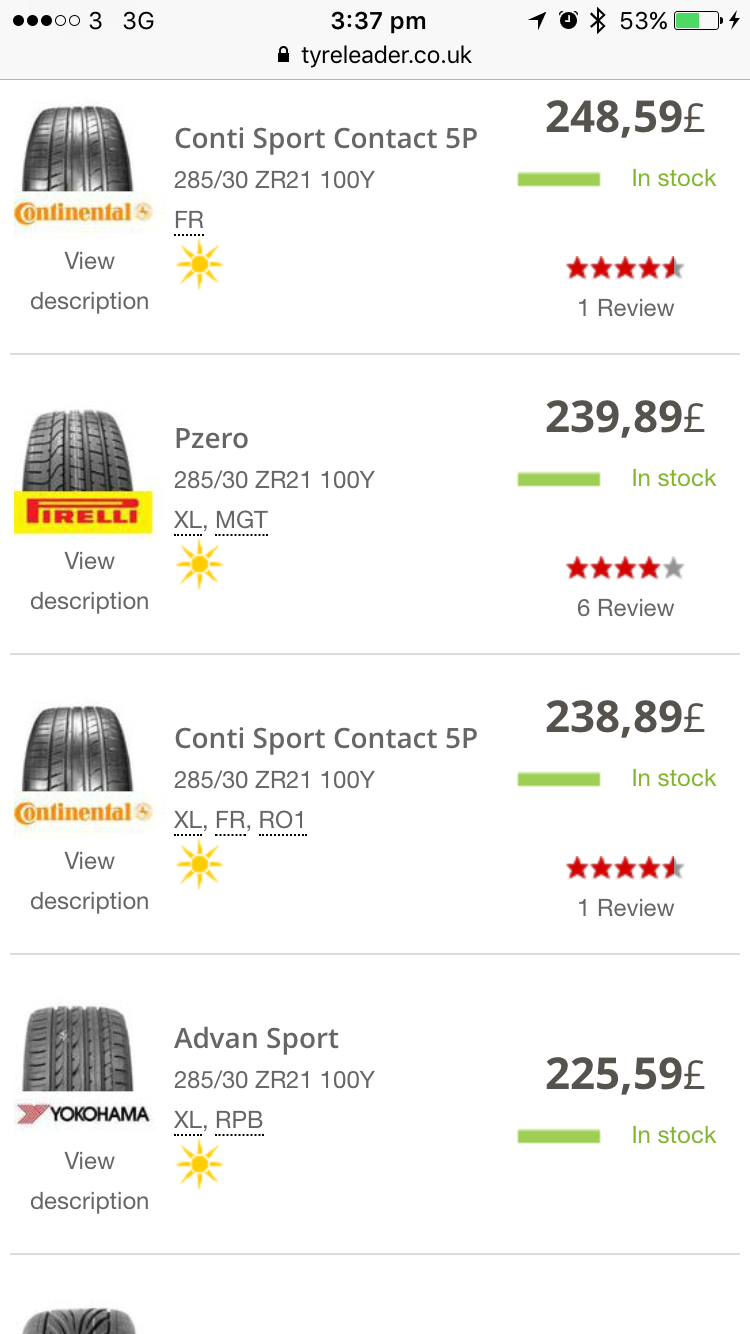The image size is (750, 1334).
Task: Tap the tyreleader.co.uk address bar
Action: click(x=386, y=55)
